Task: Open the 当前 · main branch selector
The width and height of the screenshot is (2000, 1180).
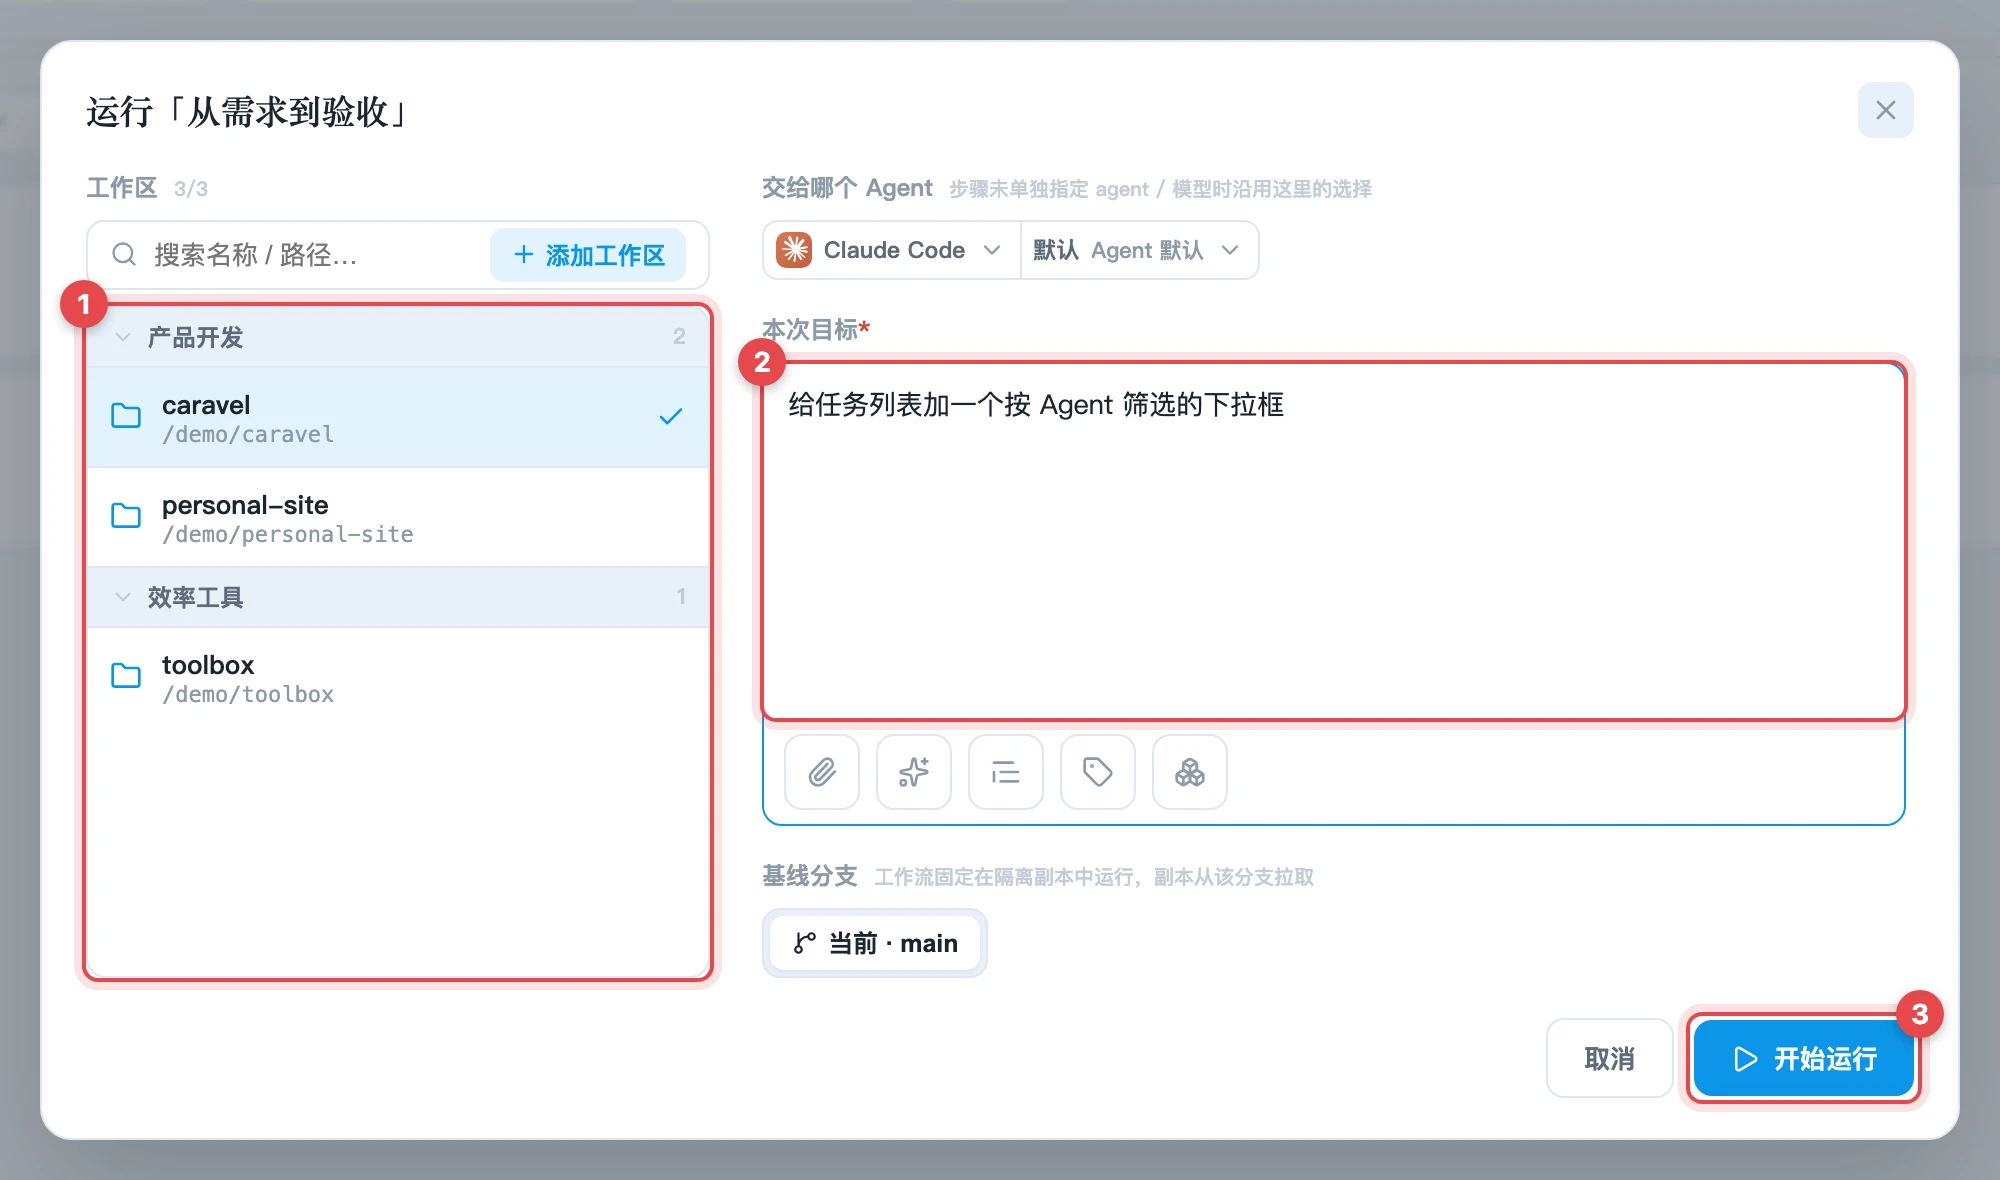Action: click(875, 943)
